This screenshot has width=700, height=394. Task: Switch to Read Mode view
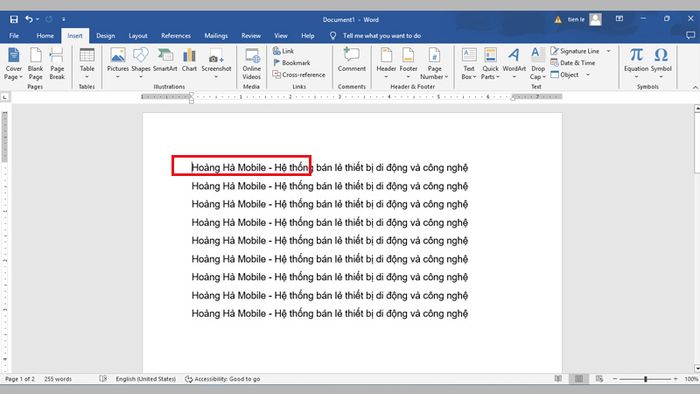pyautogui.click(x=558, y=379)
